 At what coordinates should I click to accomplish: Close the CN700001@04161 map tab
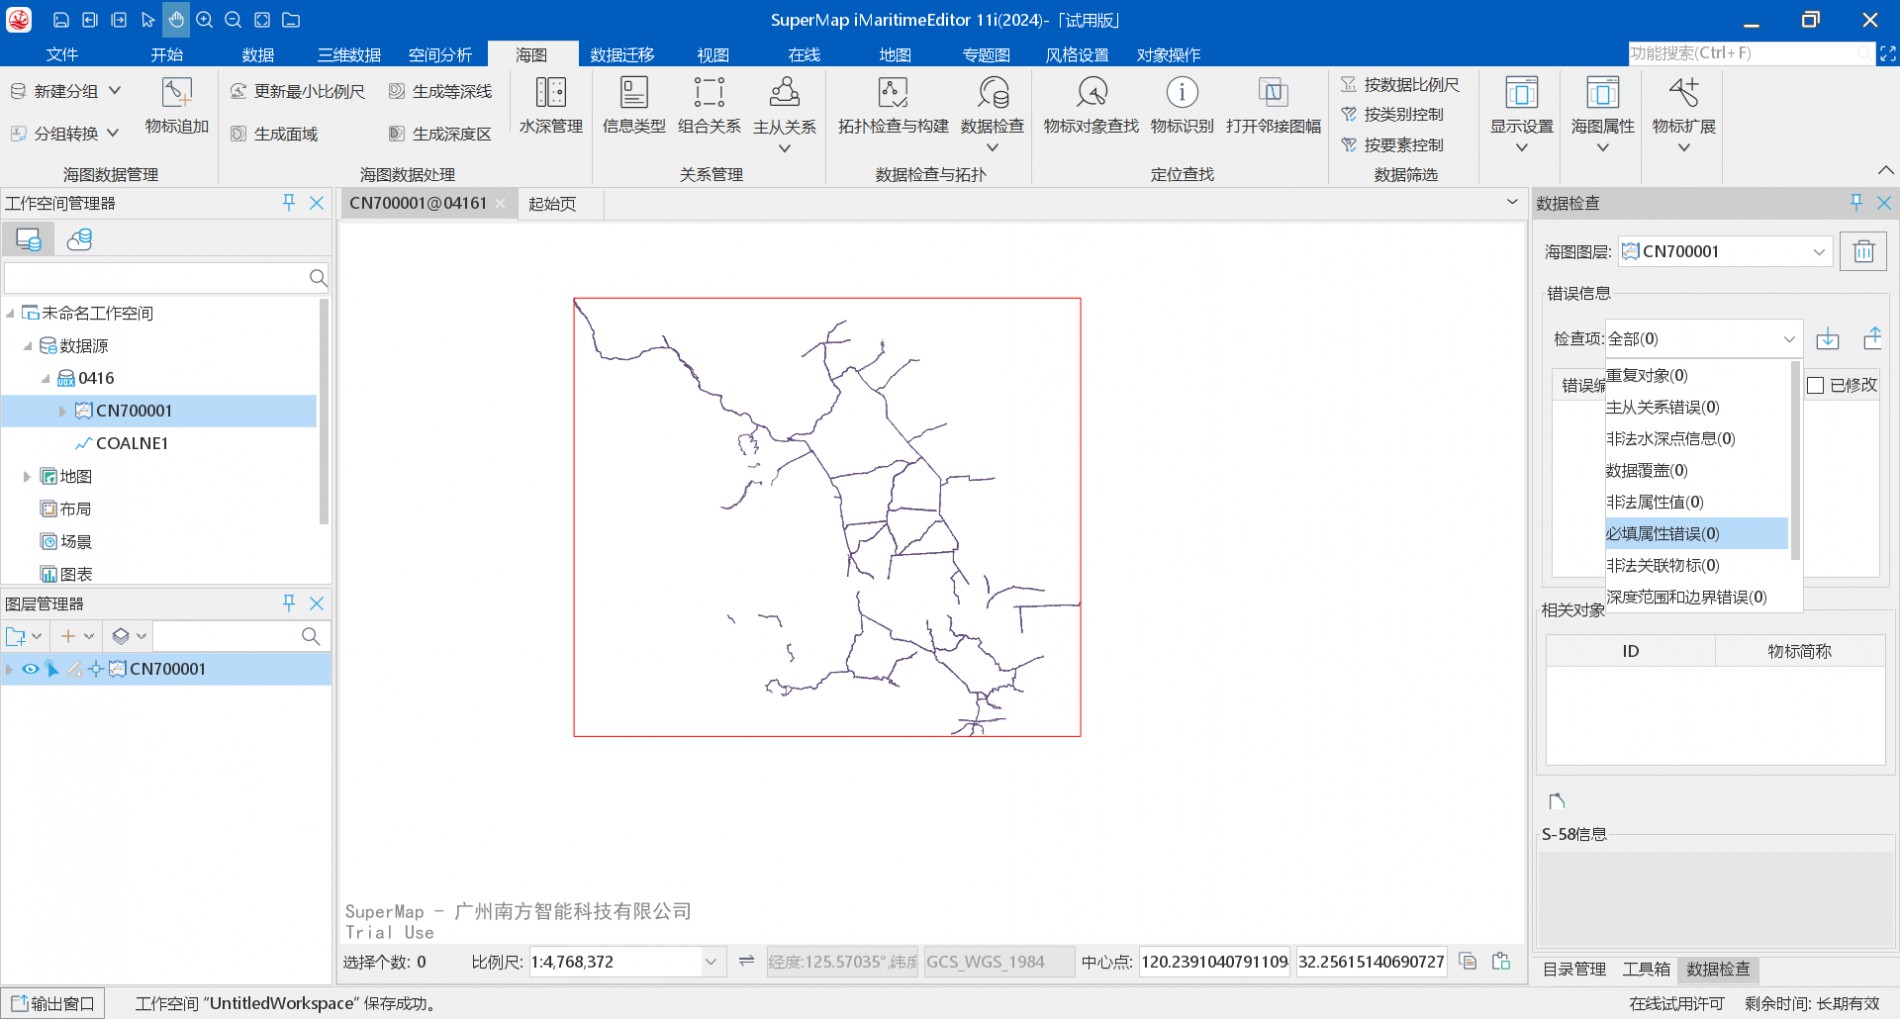[501, 203]
